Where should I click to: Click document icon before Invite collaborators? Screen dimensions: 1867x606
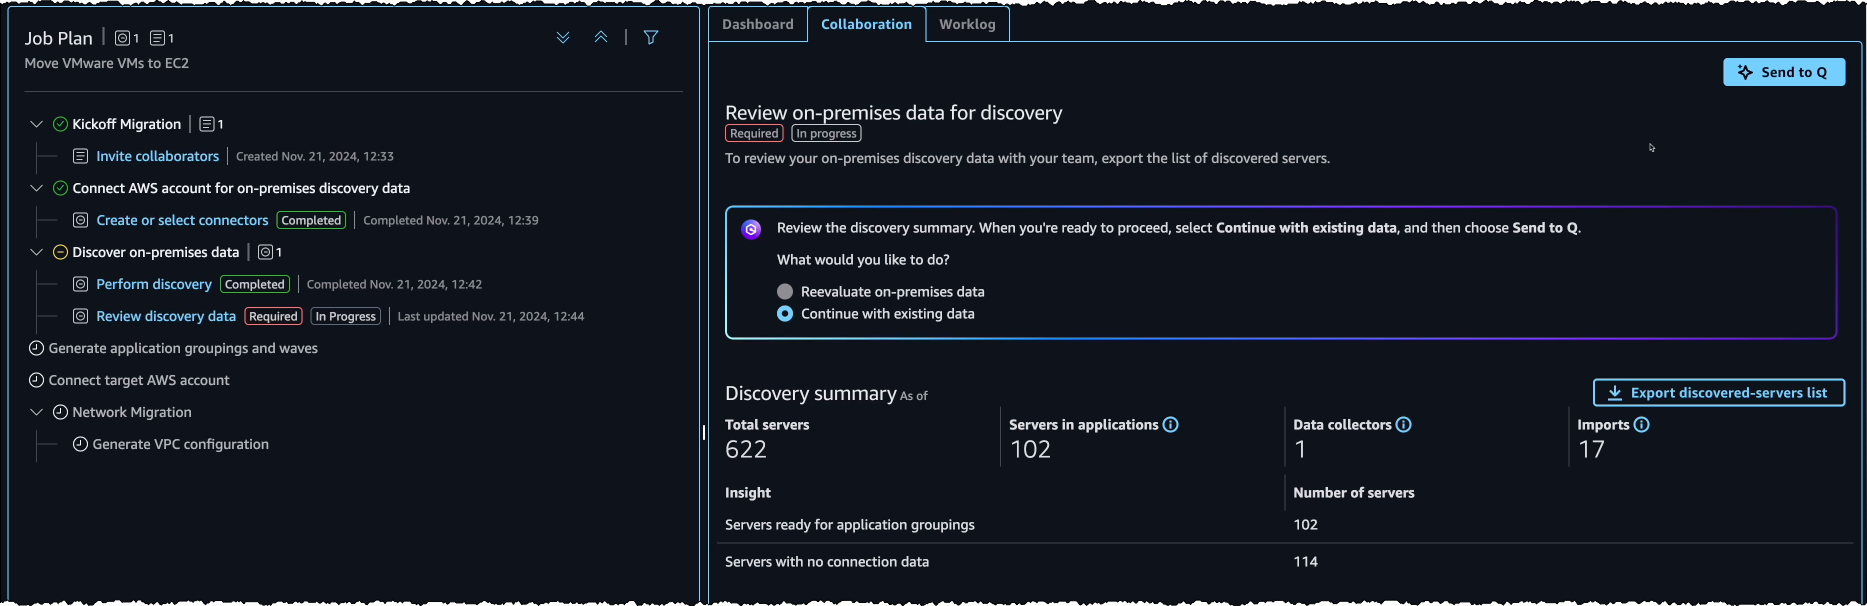(x=81, y=156)
